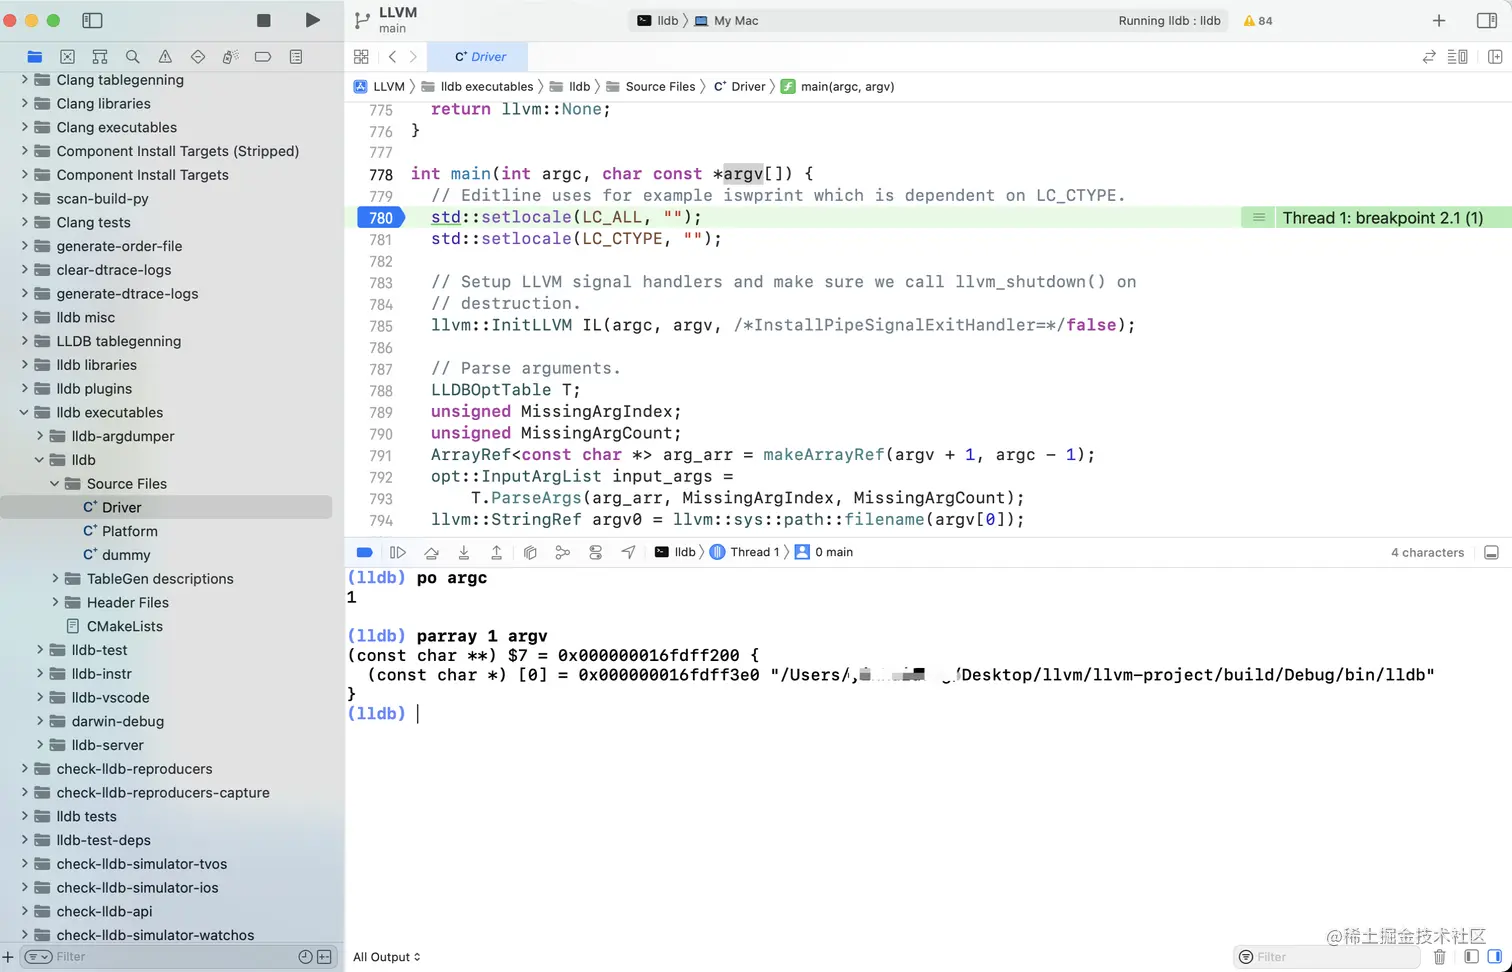
Task: Click the plus Library button in toolbar
Action: click(1439, 20)
